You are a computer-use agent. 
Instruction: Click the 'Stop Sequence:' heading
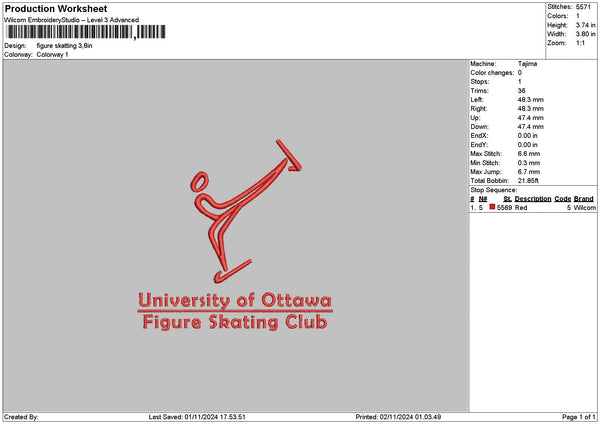coord(494,190)
